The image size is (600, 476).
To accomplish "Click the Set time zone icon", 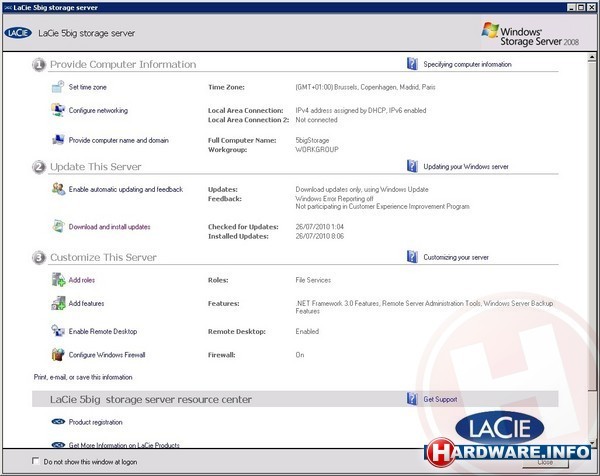I will point(58,87).
